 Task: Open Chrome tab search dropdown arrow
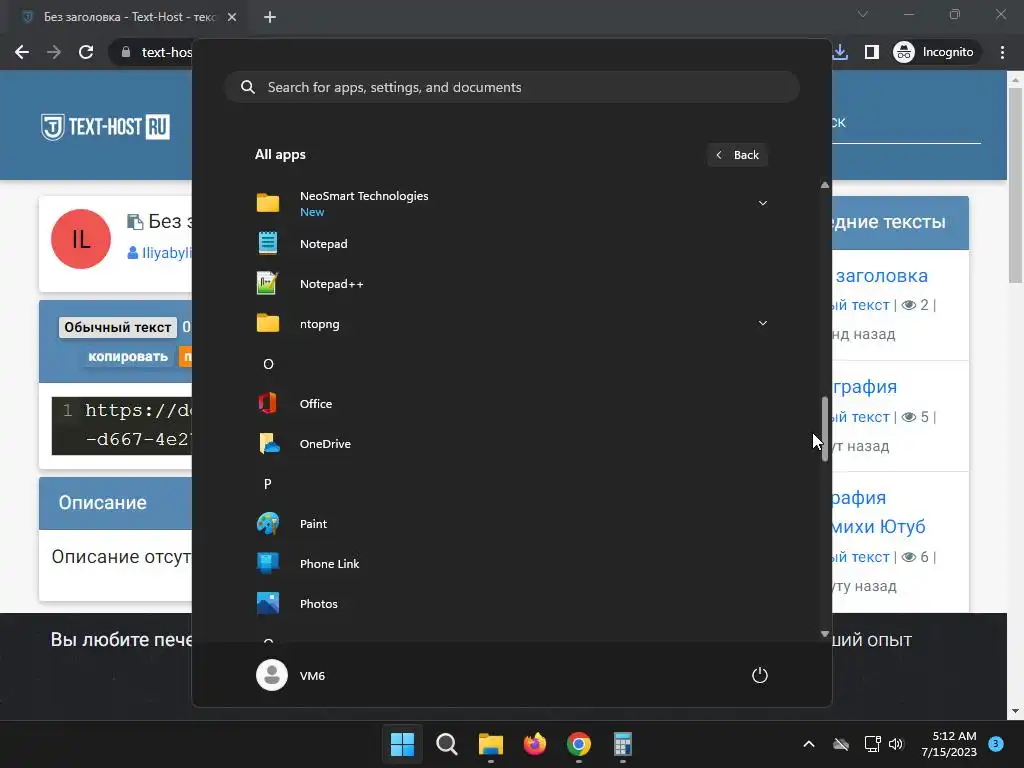coord(863,14)
